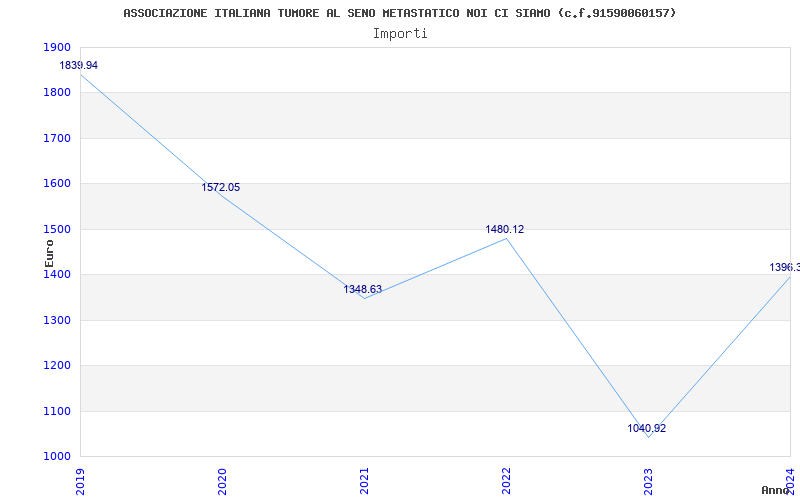Select the cut-off 1396.3 data label
Image resolution: width=800 pixels, height=500 pixels.
click(785, 267)
